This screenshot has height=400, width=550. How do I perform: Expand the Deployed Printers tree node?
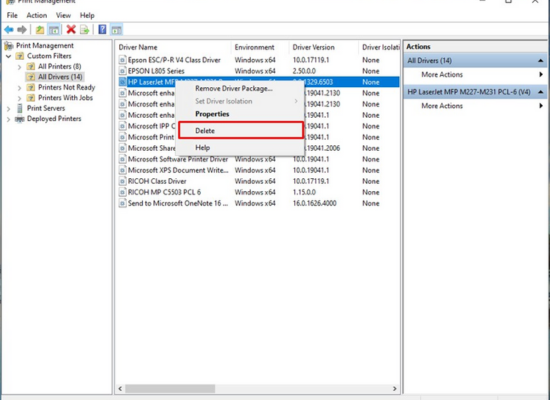(x=9, y=119)
